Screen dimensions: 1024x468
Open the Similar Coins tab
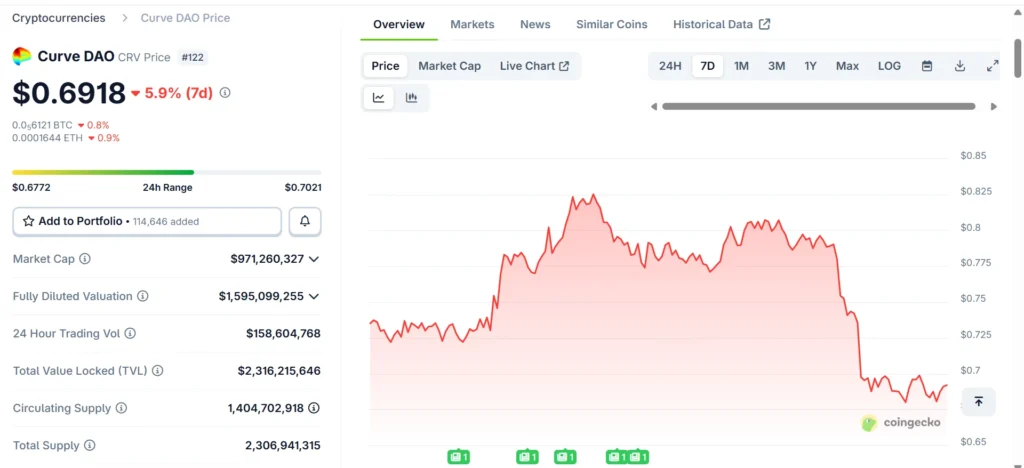pyautogui.click(x=612, y=24)
